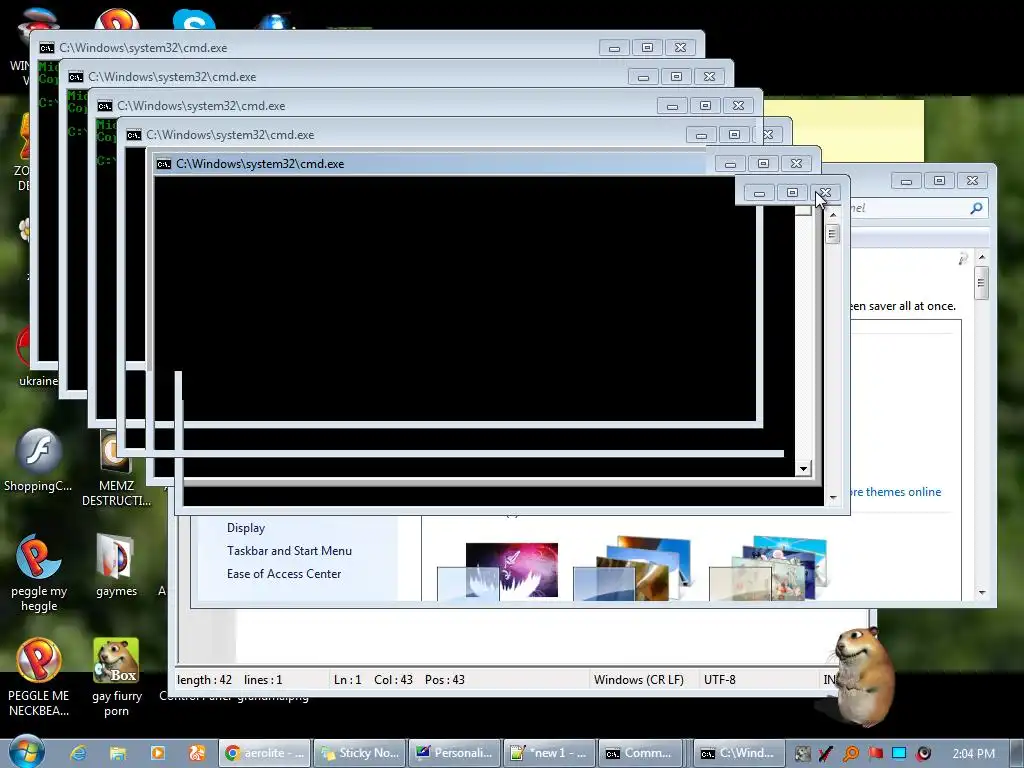Viewport: 1024px width, 768px height.
Task: Minimize the Control Panel personalization window
Action: click(x=906, y=181)
